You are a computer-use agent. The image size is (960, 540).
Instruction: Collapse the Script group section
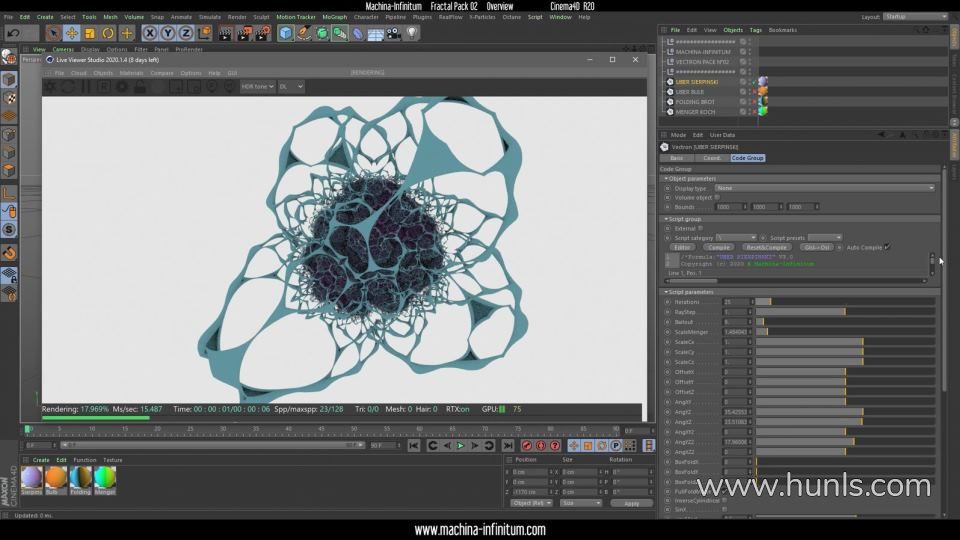tap(667, 219)
